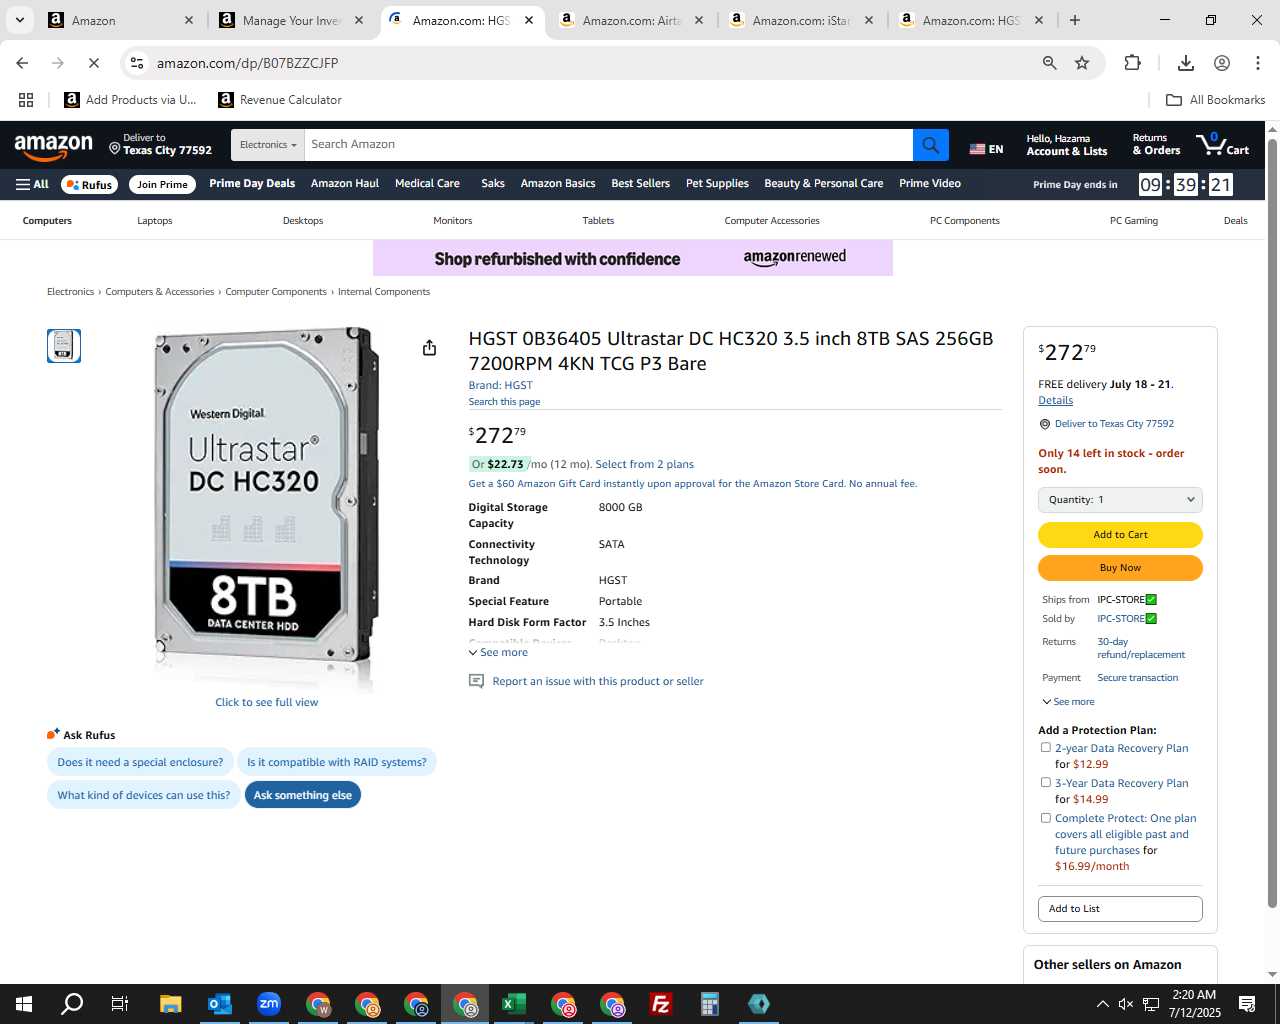Click the US flag EN language selector

(986, 149)
